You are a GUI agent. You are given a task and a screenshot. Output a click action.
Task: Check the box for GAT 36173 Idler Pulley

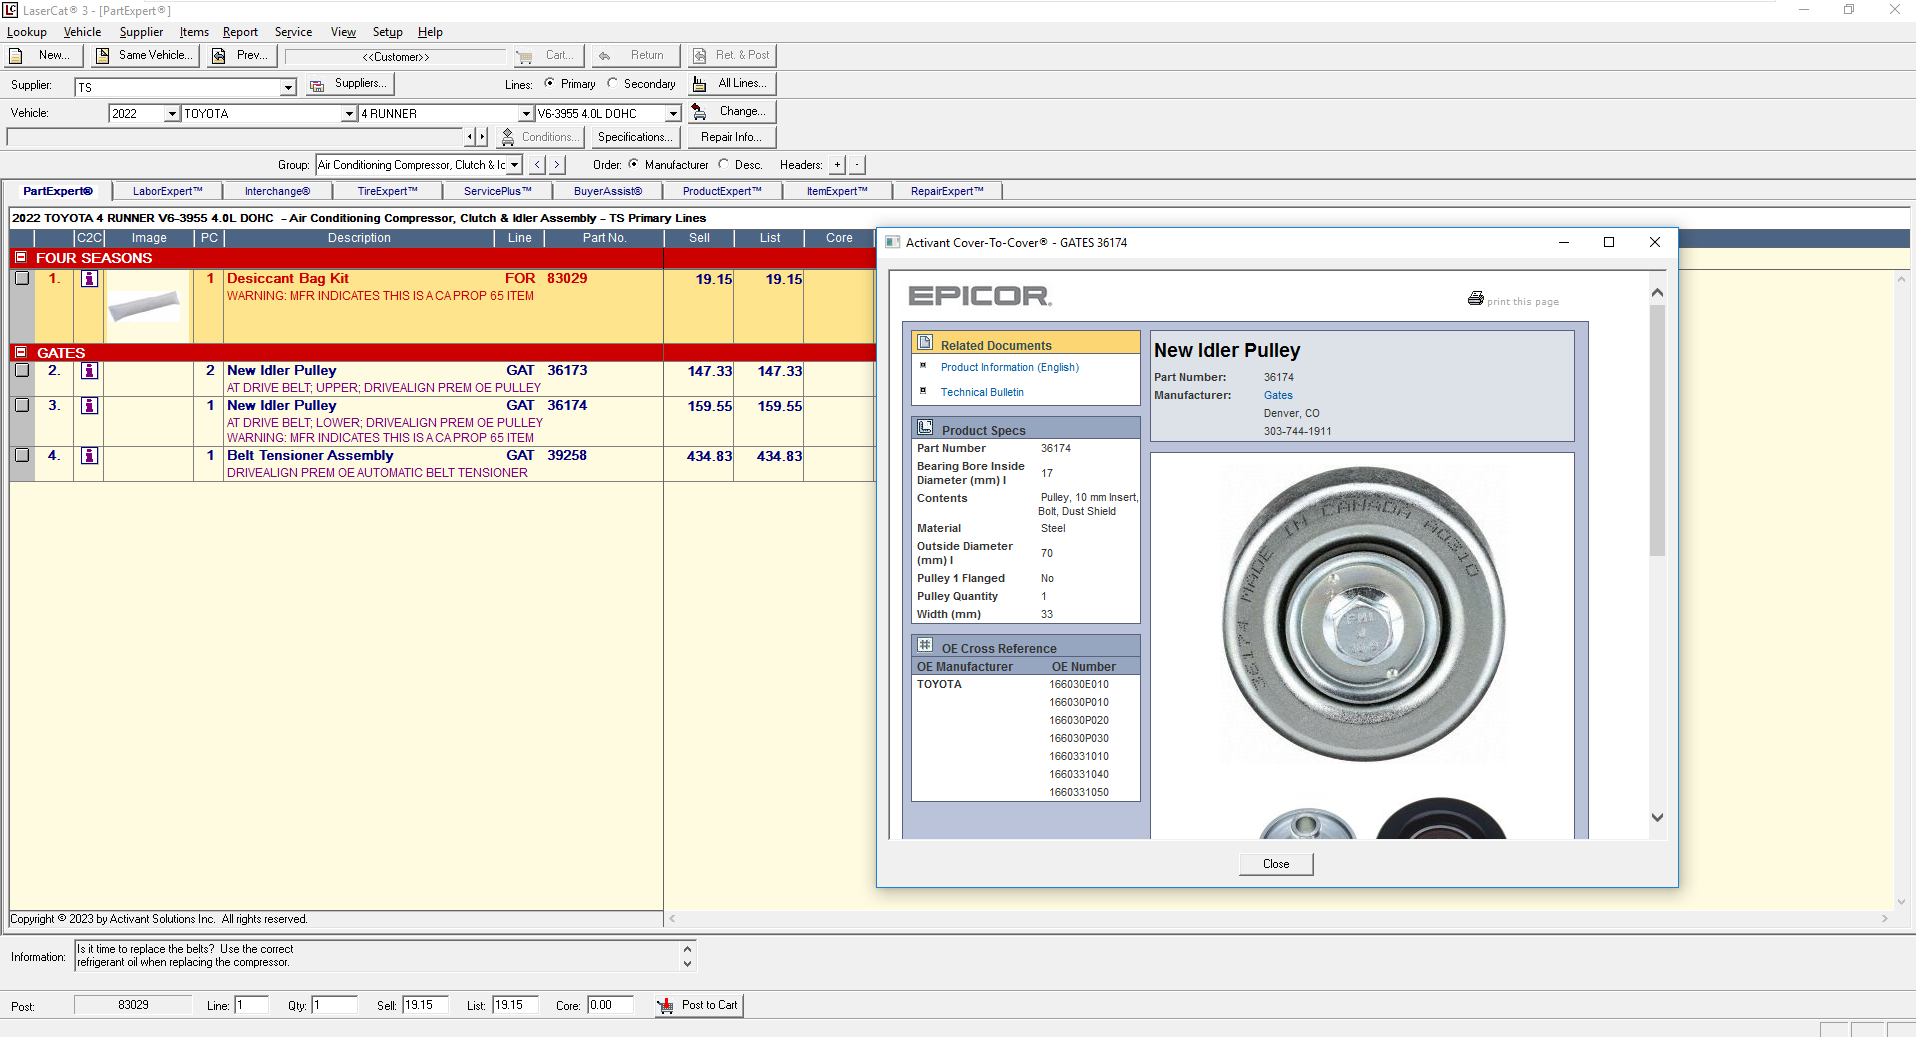click(x=21, y=371)
